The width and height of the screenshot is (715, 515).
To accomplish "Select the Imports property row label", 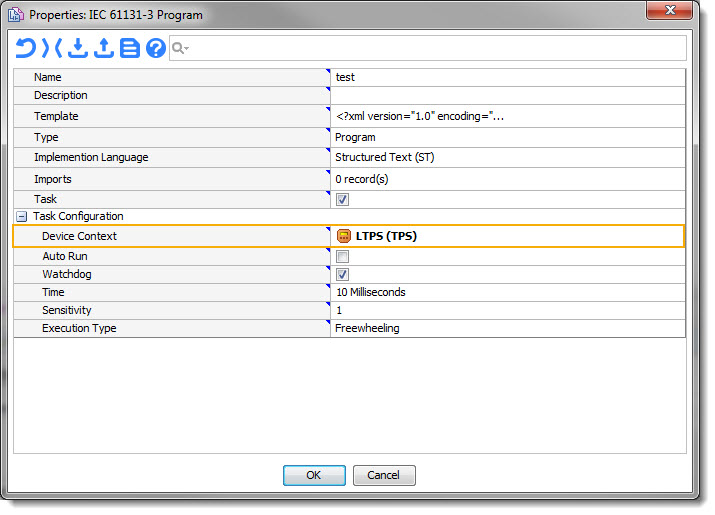I will coord(53,179).
